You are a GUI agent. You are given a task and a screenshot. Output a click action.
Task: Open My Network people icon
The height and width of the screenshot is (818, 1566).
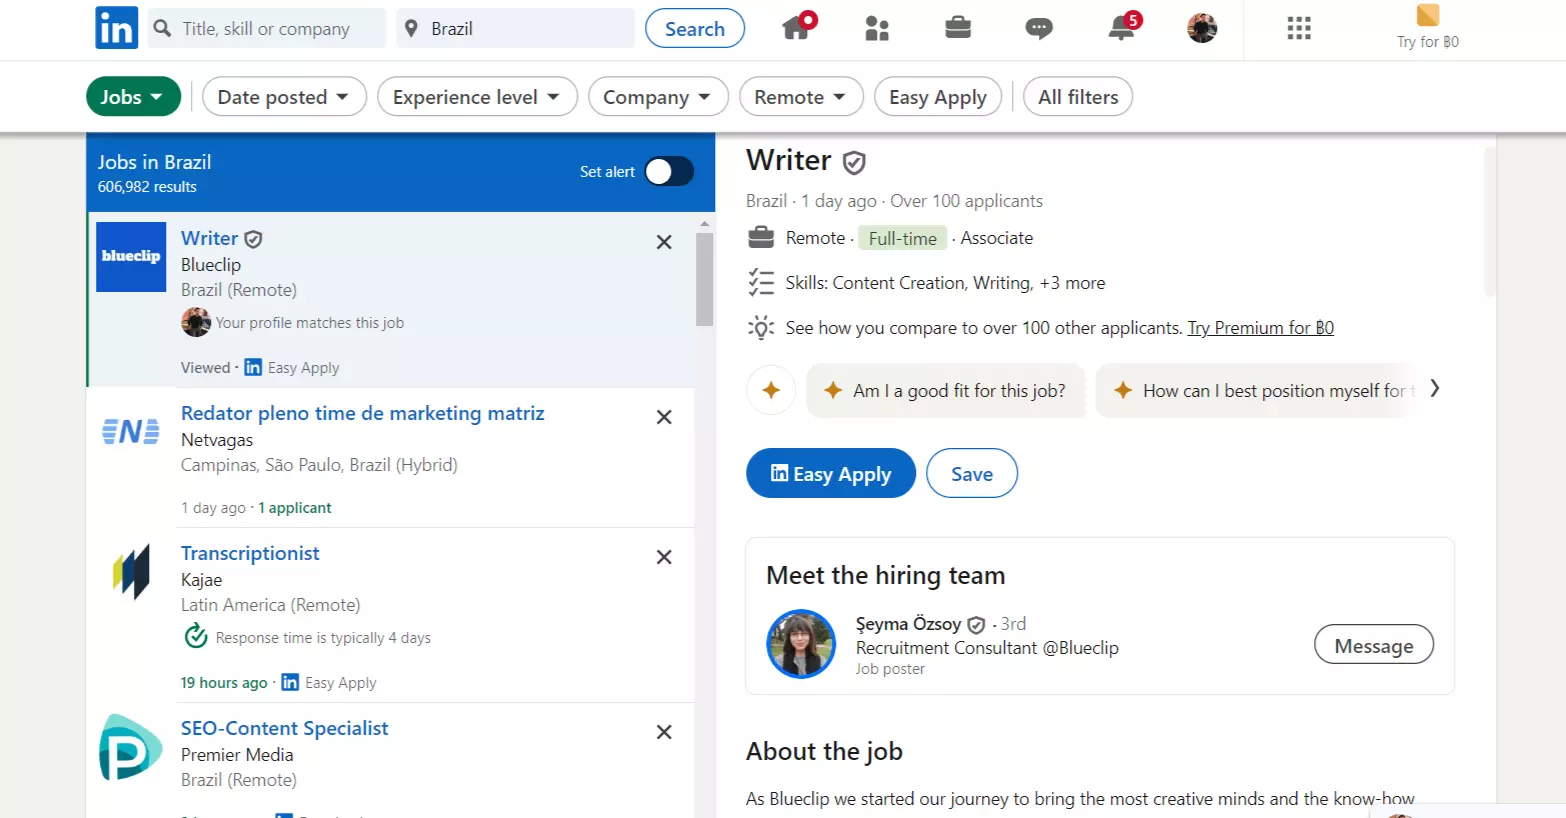coord(877,28)
